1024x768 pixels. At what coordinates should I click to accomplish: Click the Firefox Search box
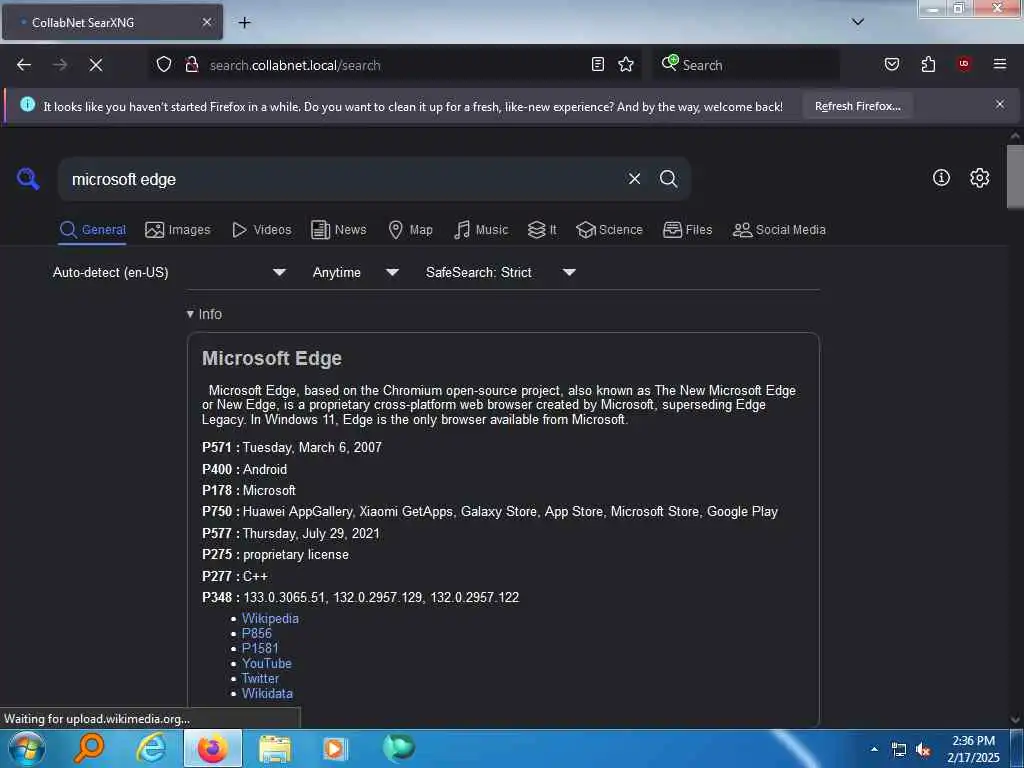(746, 65)
